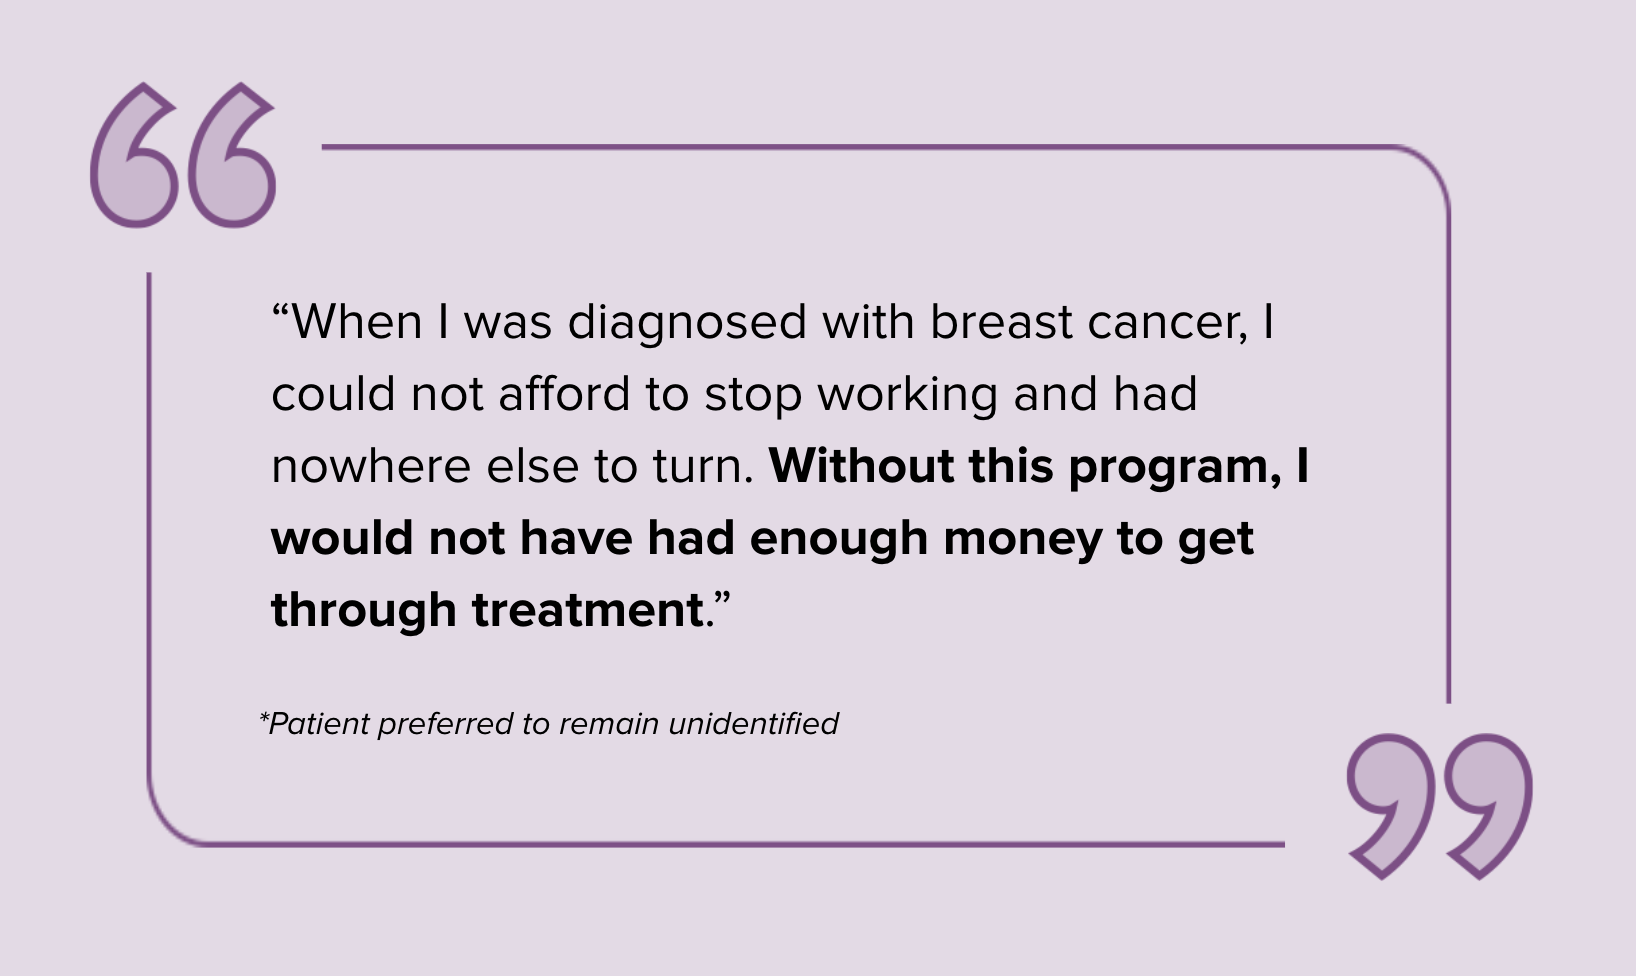Screen dimensions: 1636x976
Task: Click the word "diagnosed" in the first line
Action: 687,324
